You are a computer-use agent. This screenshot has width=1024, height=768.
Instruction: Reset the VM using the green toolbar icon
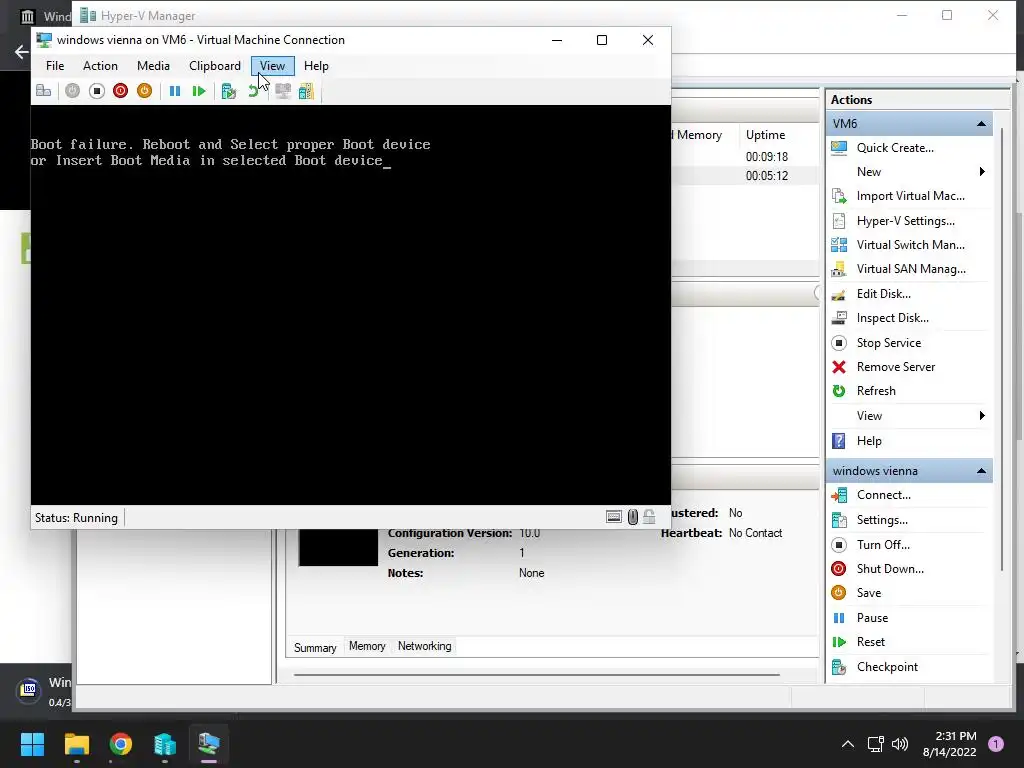click(x=199, y=91)
